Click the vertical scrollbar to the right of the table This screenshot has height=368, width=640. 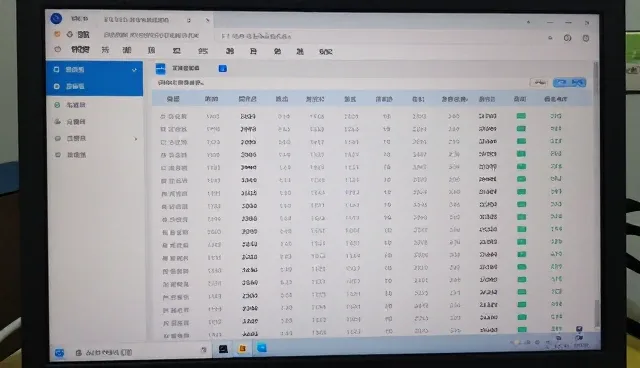tap(596, 196)
